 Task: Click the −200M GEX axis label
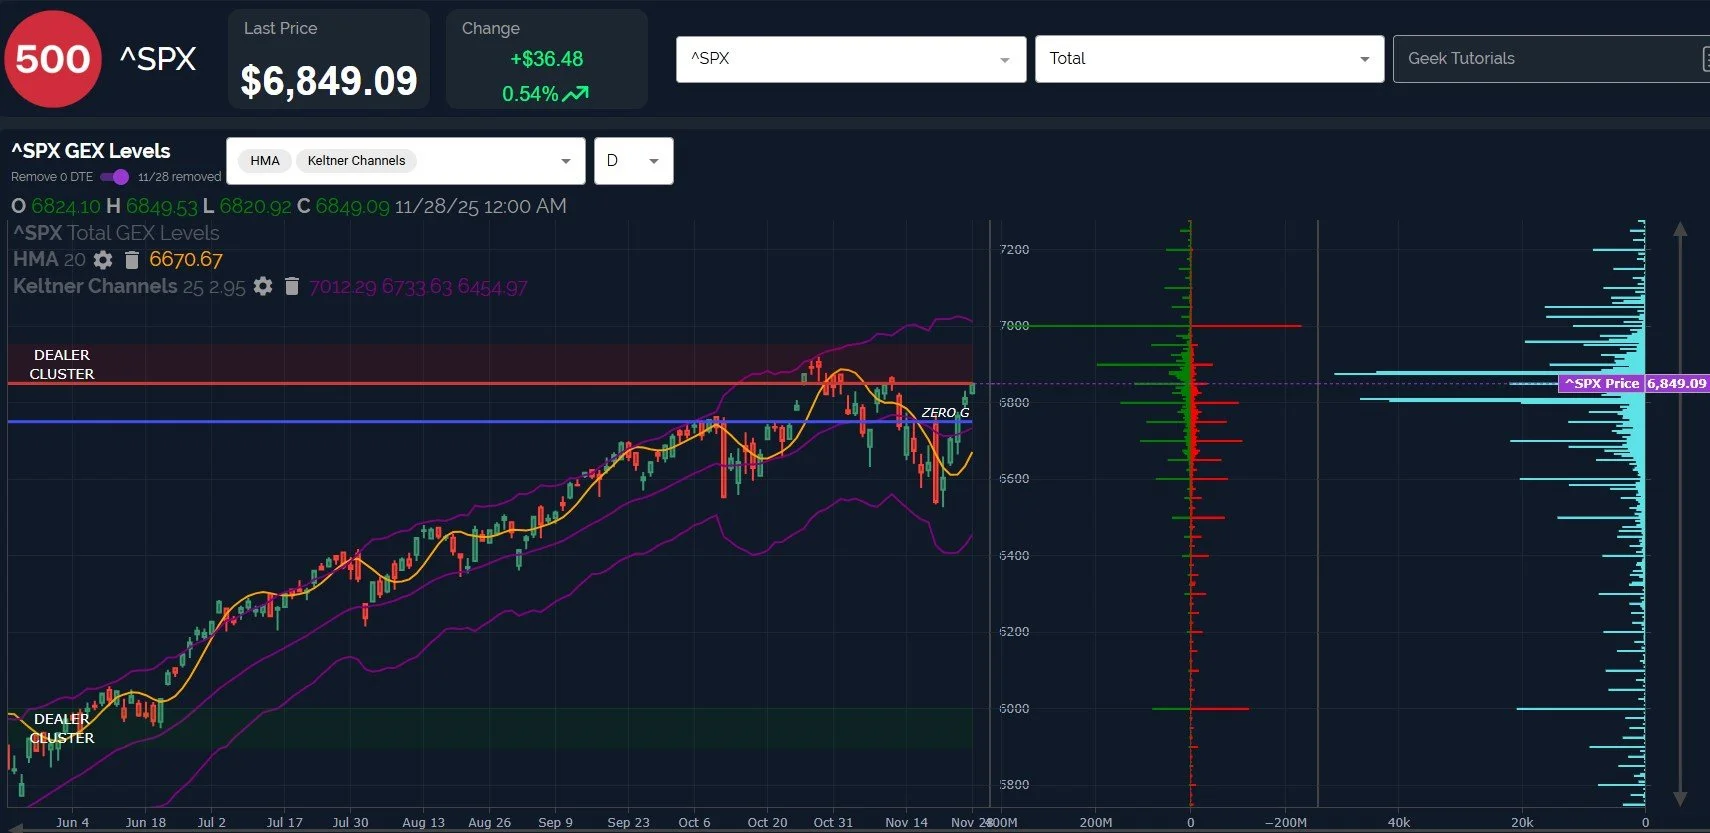pyautogui.click(x=1285, y=822)
